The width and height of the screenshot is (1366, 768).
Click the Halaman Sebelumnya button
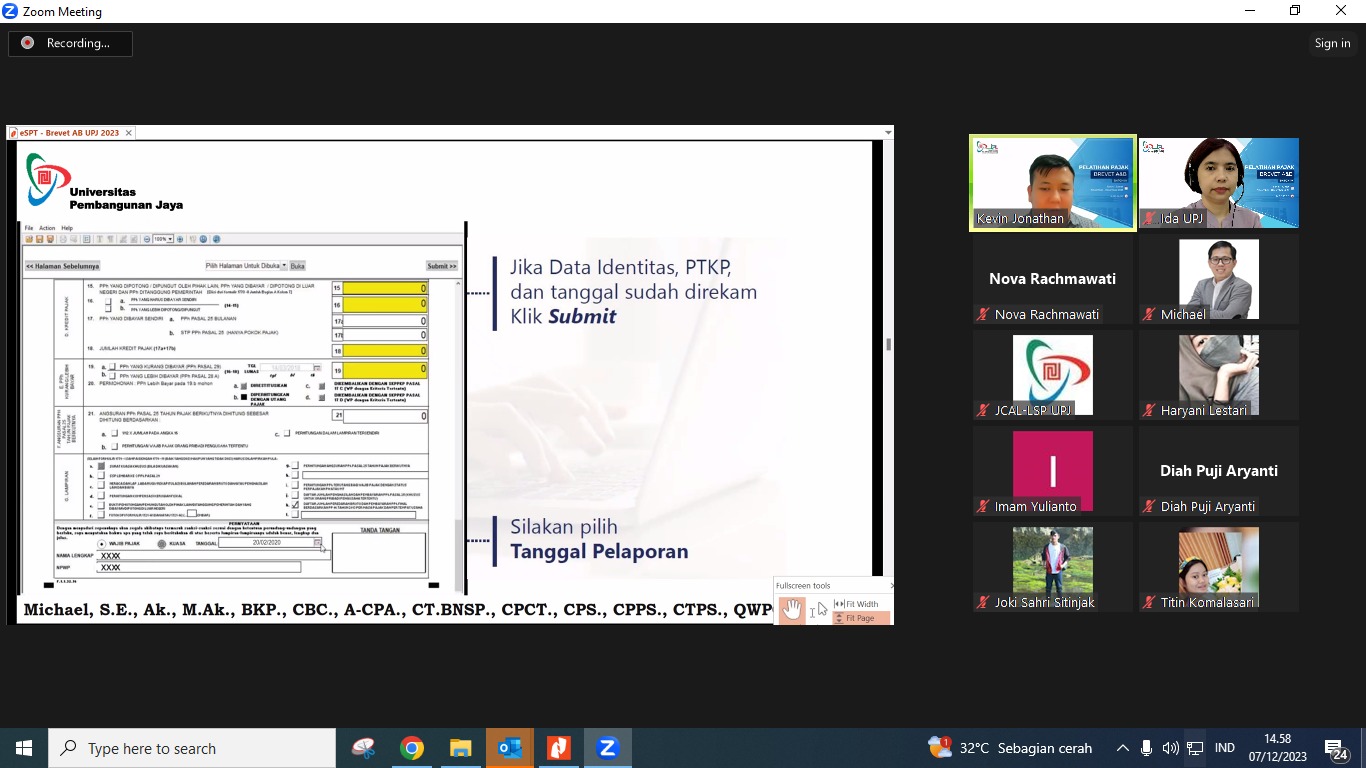[x=62, y=266]
